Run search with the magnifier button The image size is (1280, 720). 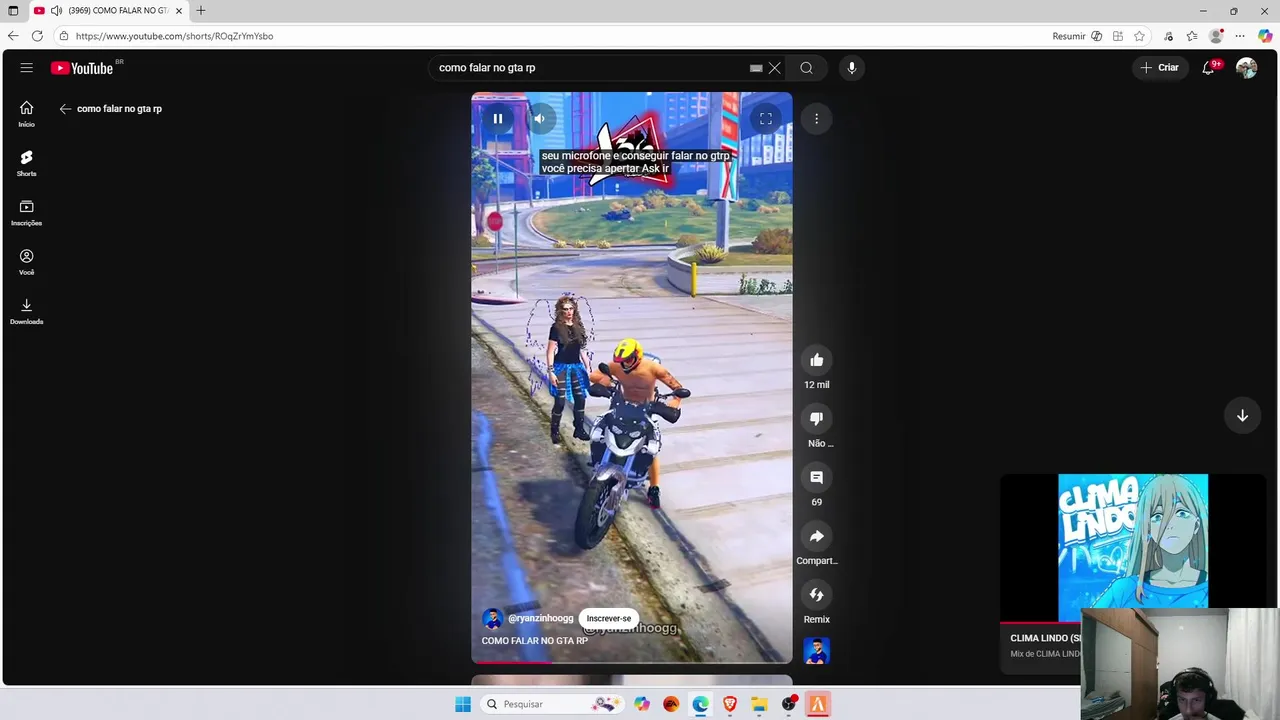806,68
